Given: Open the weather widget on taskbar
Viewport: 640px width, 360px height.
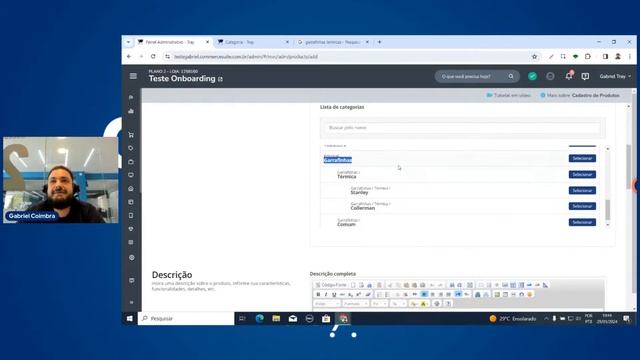Looking at the screenshot, I should [513, 318].
